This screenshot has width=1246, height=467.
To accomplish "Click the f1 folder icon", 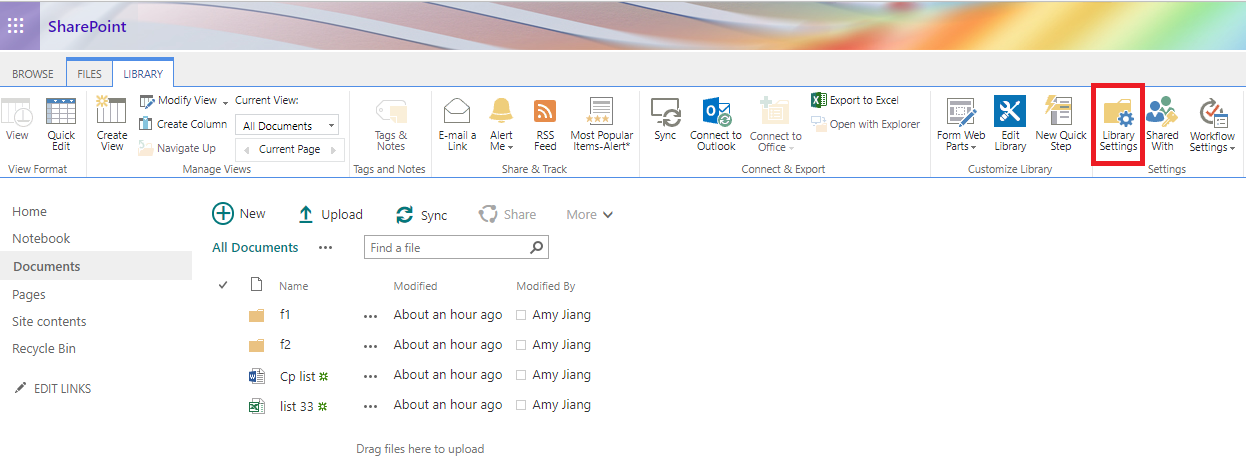I will click(257, 315).
